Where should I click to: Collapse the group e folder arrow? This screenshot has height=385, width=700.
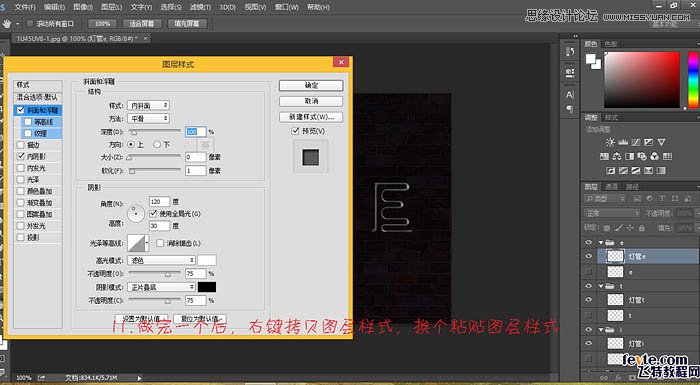click(x=601, y=243)
